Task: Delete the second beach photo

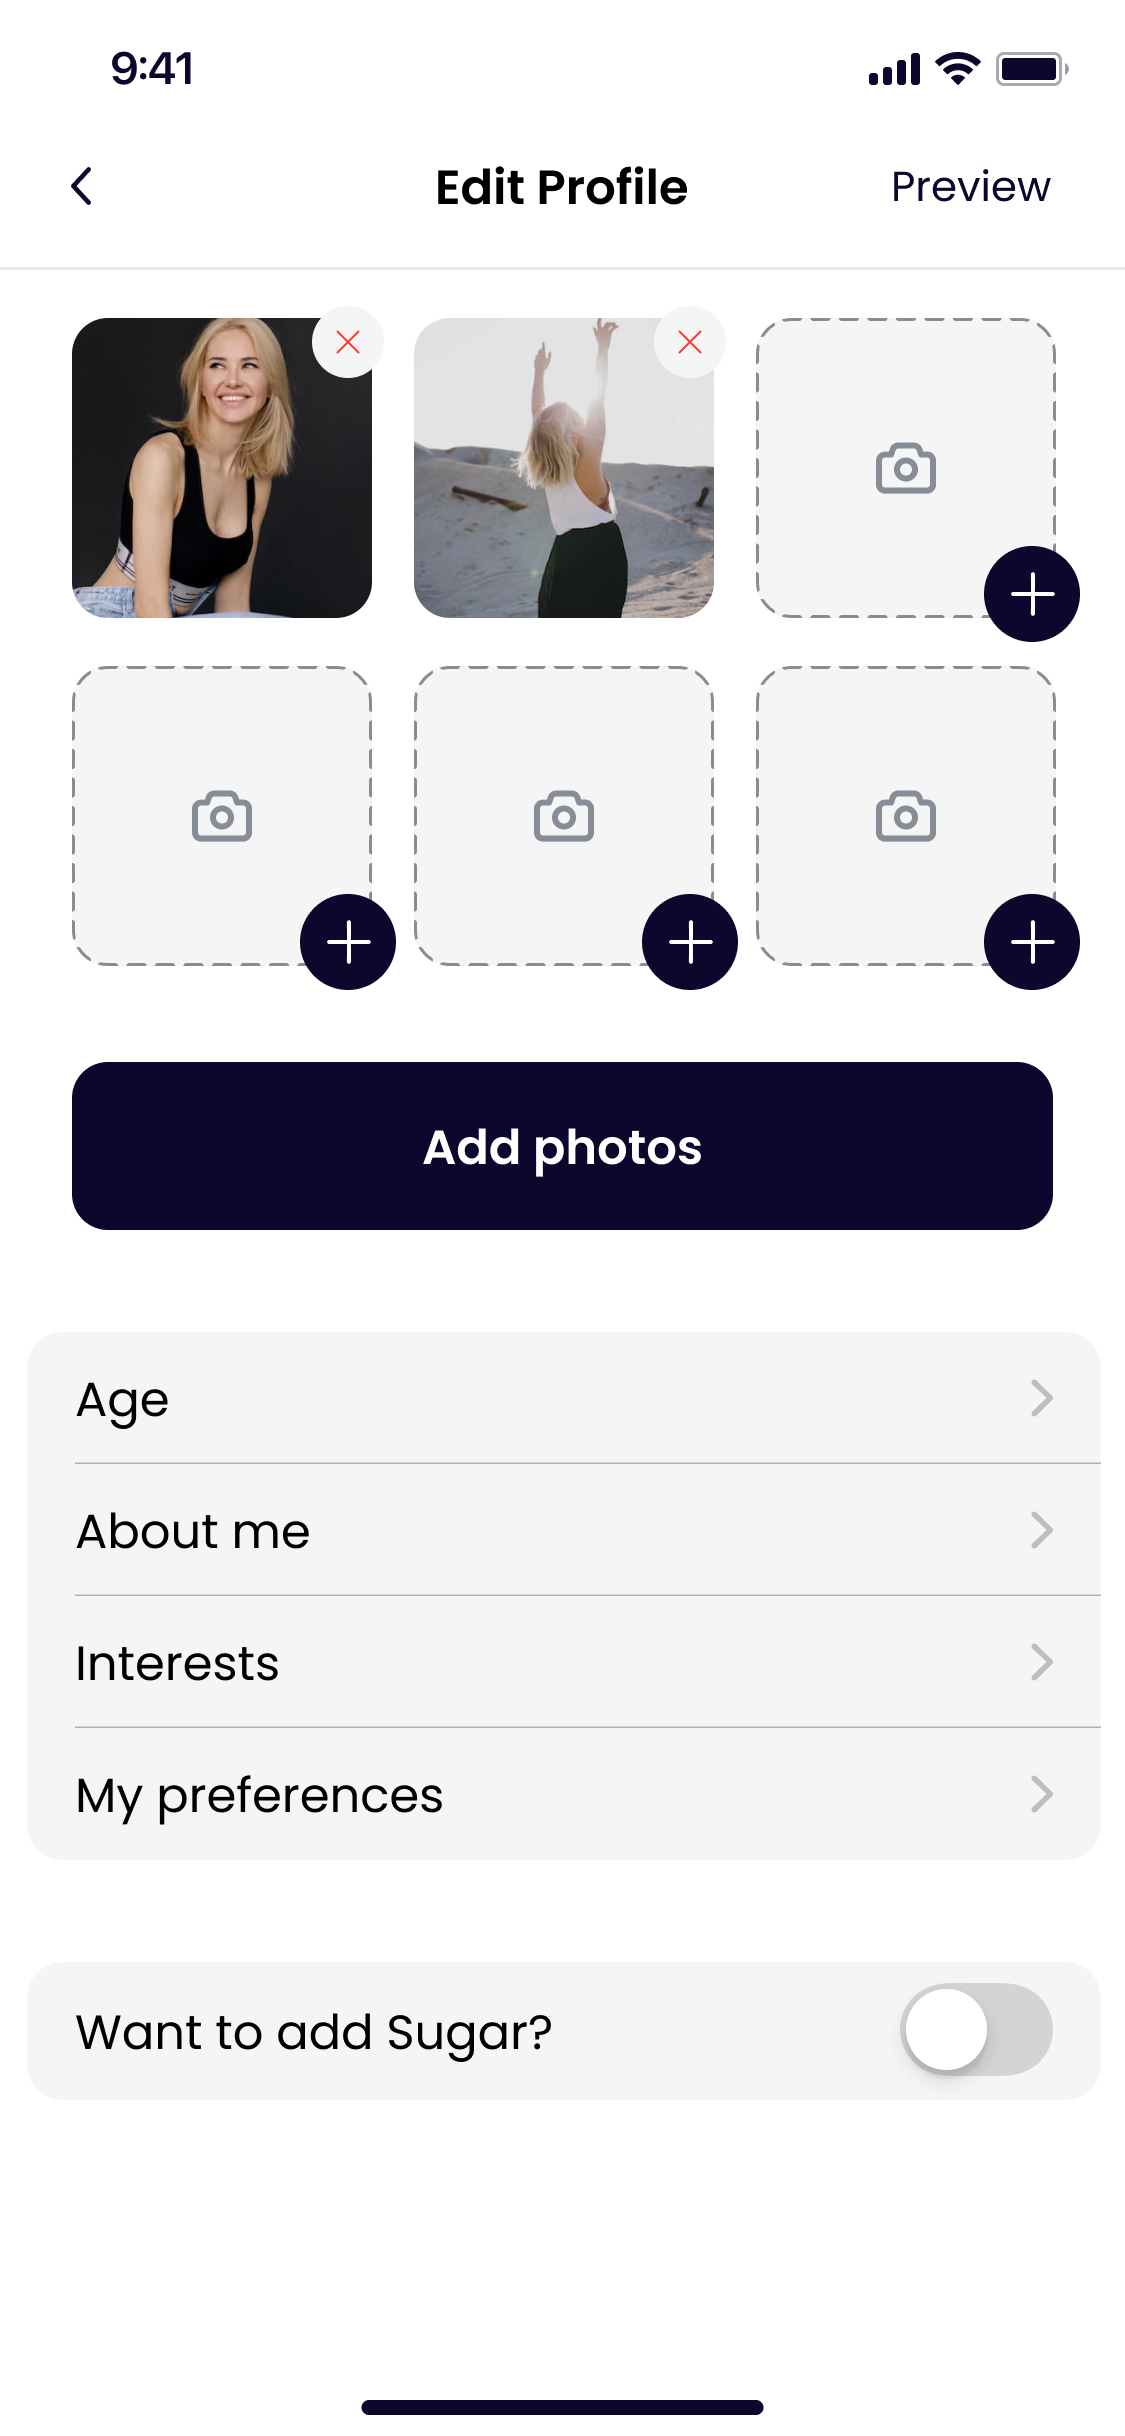Action: tap(690, 343)
